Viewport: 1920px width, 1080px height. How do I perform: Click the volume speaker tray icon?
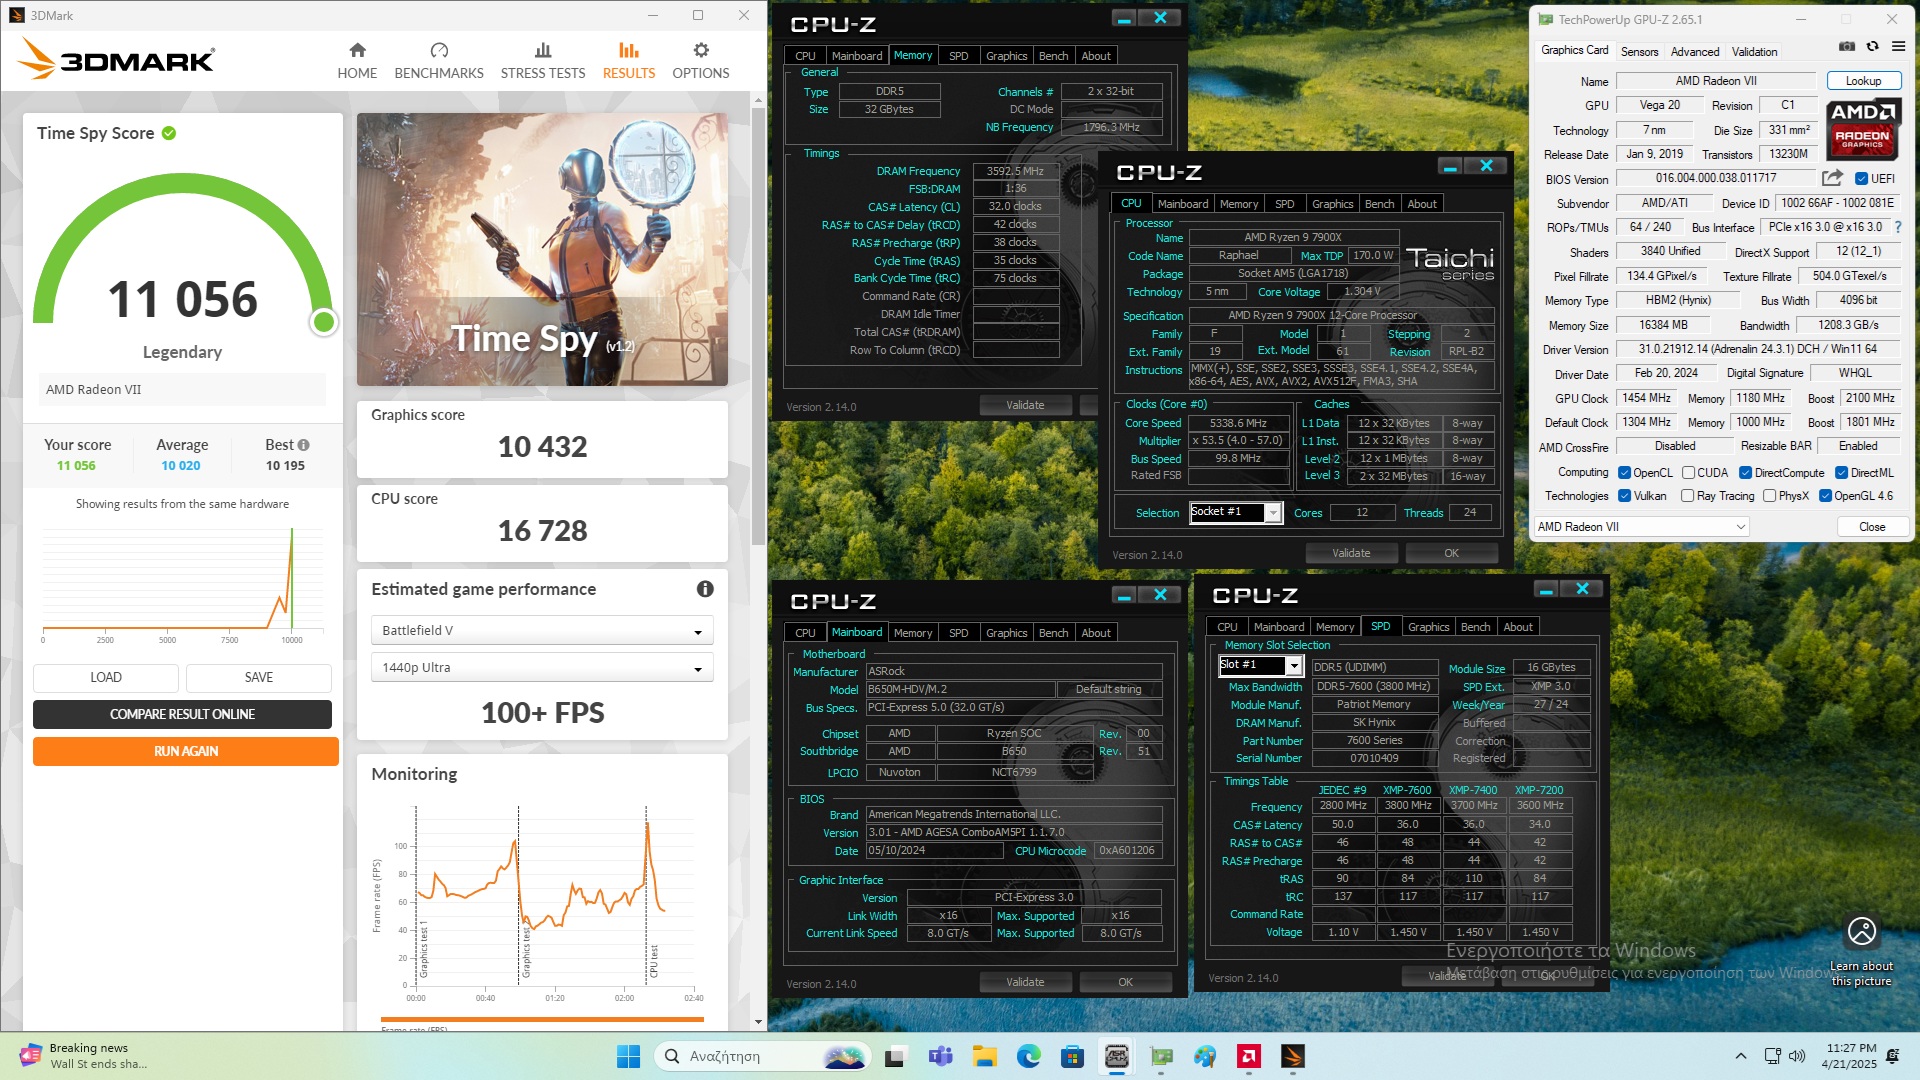(x=1797, y=1056)
